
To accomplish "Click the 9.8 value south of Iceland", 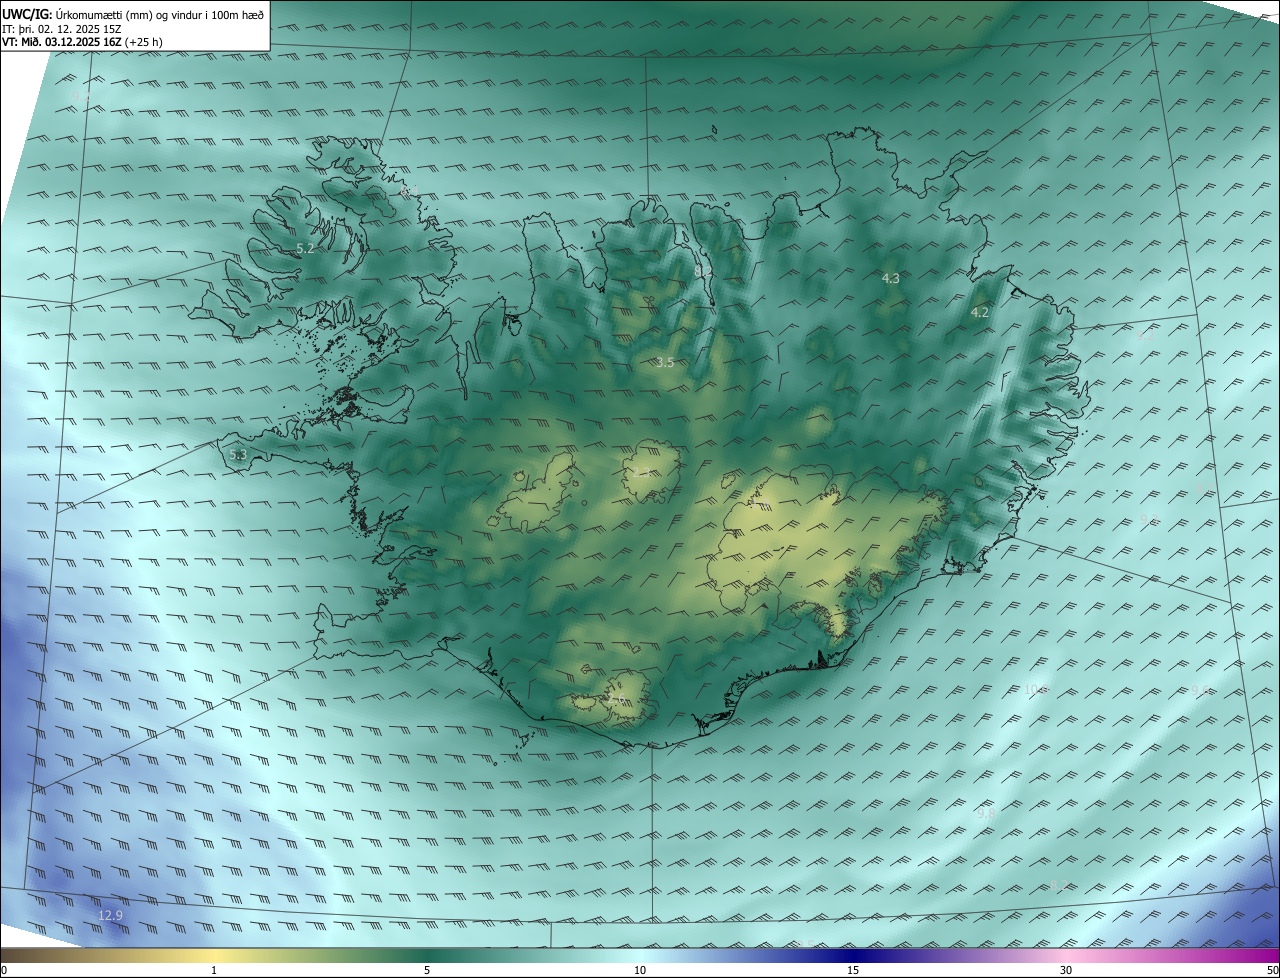I will tap(986, 814).
